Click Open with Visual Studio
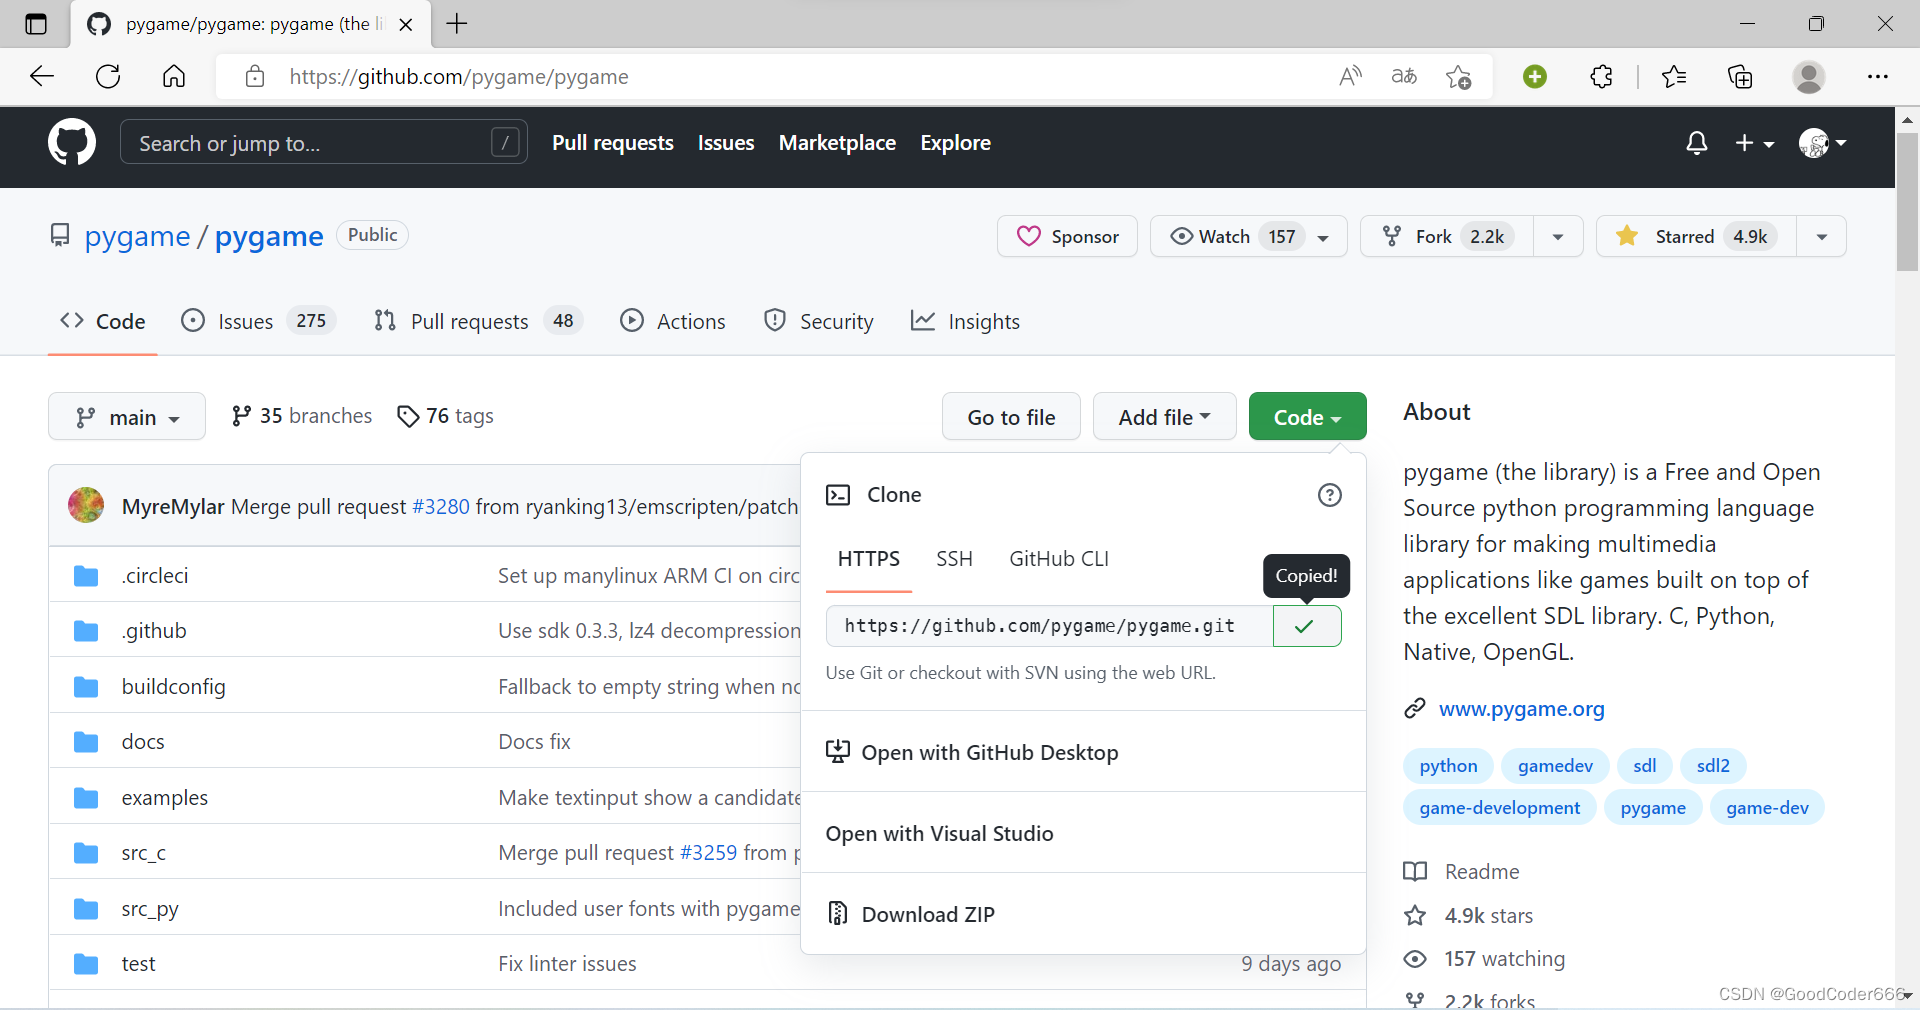 [x=1084, y=833]
